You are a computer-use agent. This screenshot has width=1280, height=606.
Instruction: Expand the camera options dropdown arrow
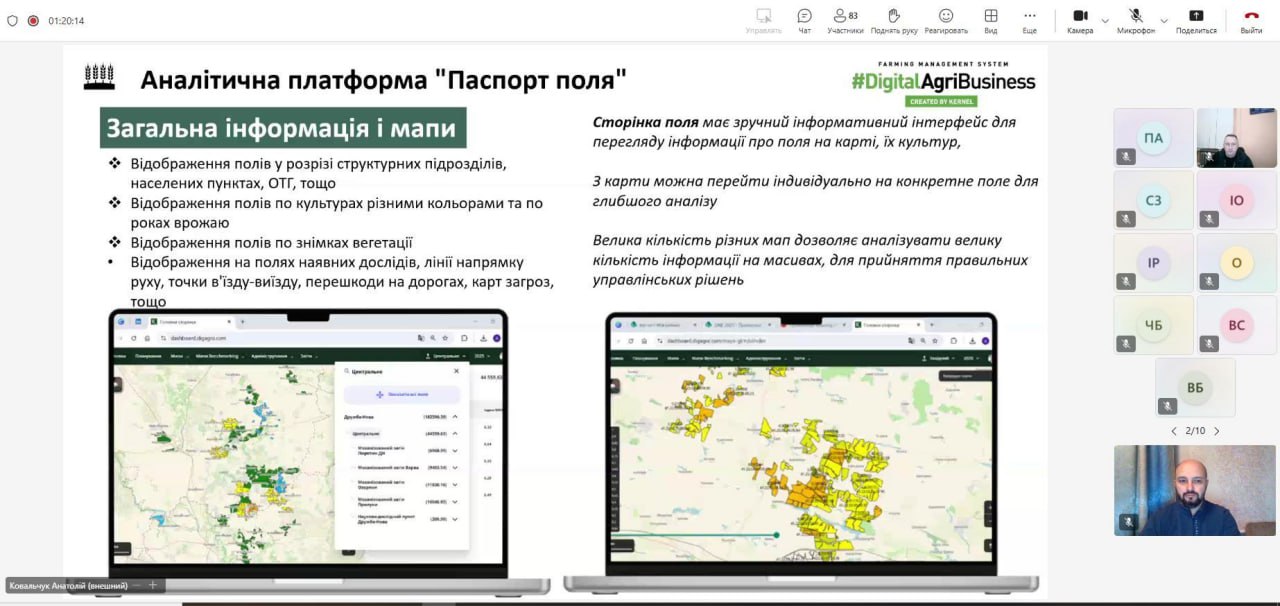tap(1105, 20)
